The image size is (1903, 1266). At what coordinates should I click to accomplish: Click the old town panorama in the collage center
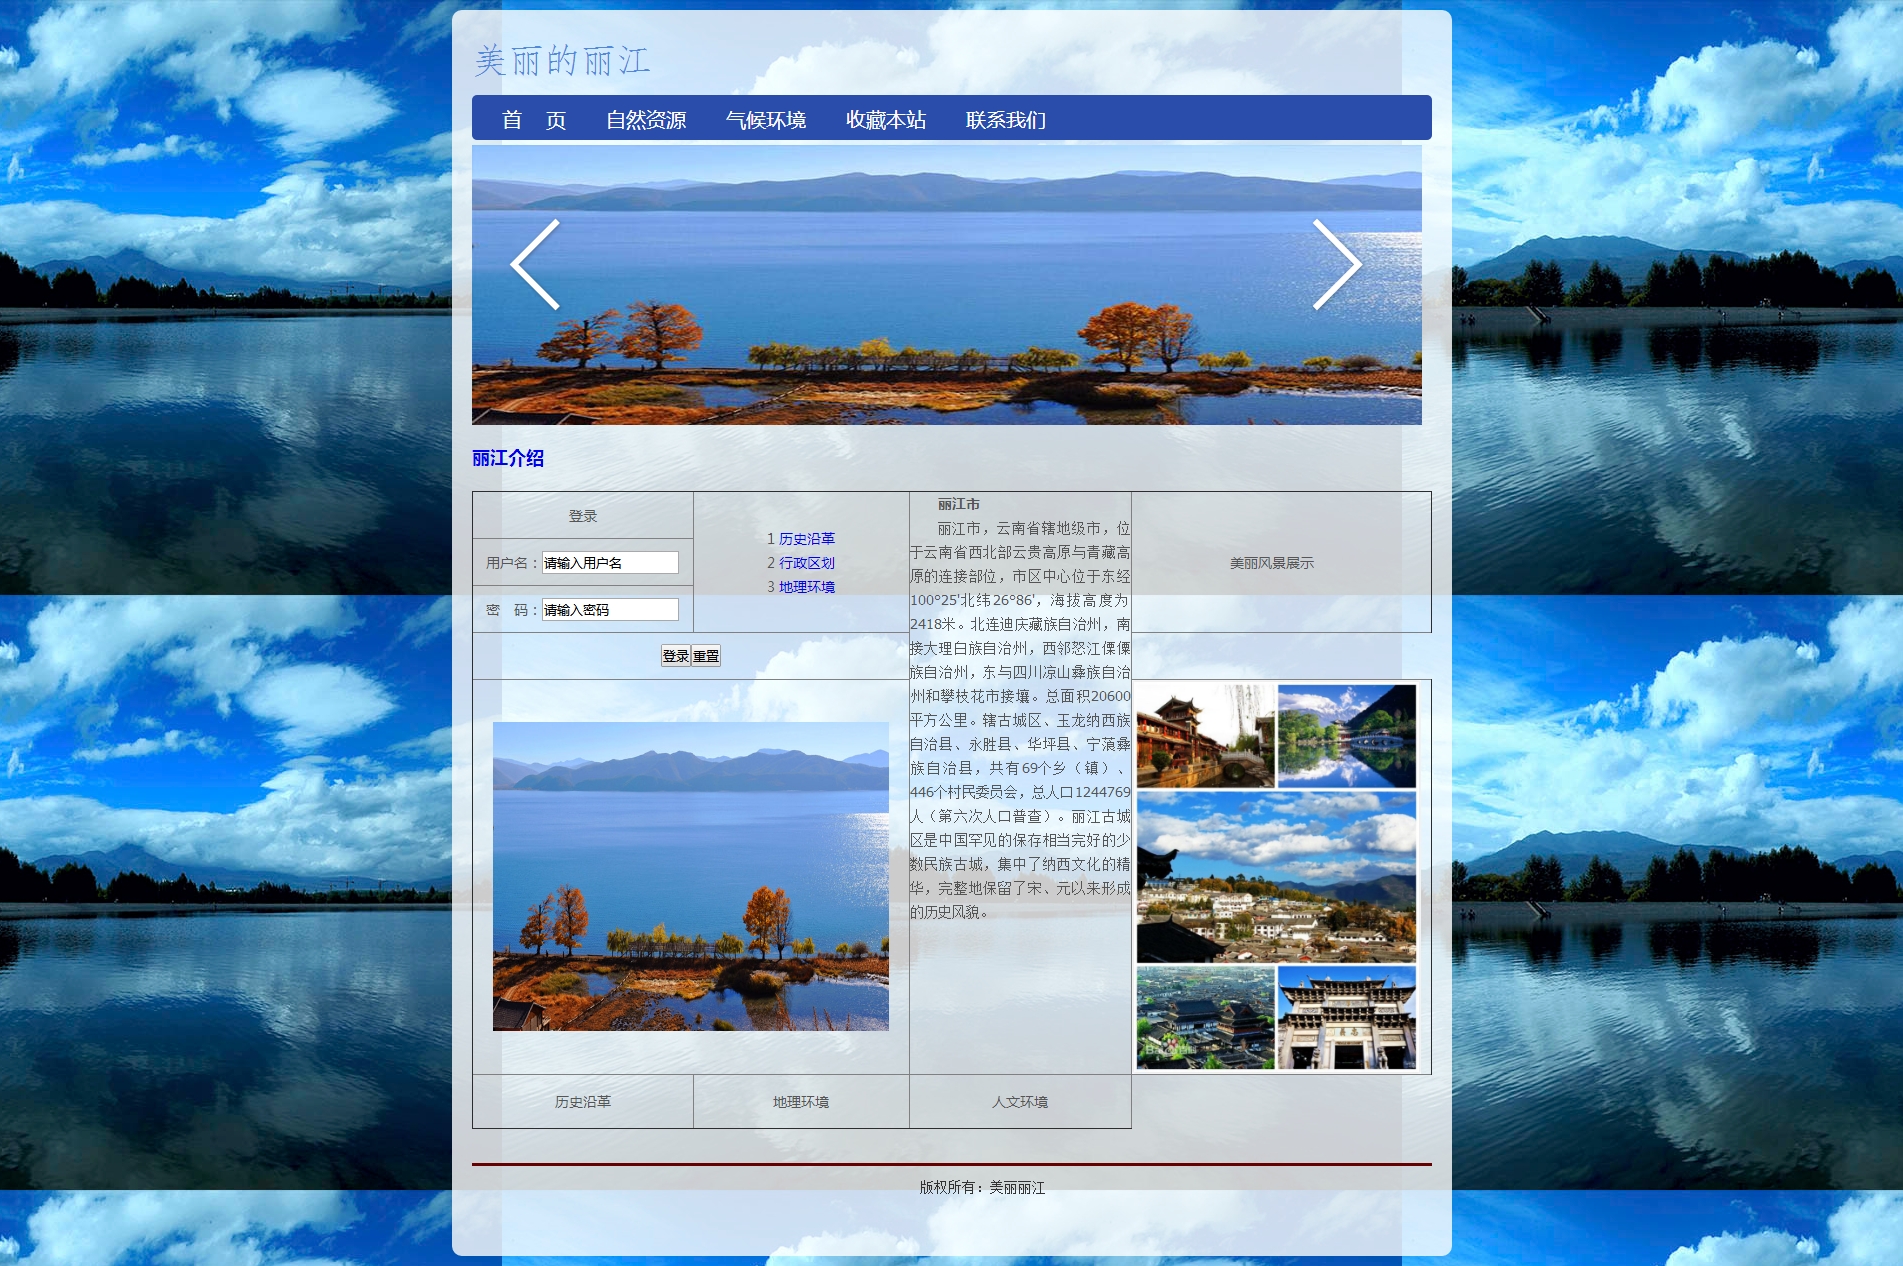tap(1276, 877)
